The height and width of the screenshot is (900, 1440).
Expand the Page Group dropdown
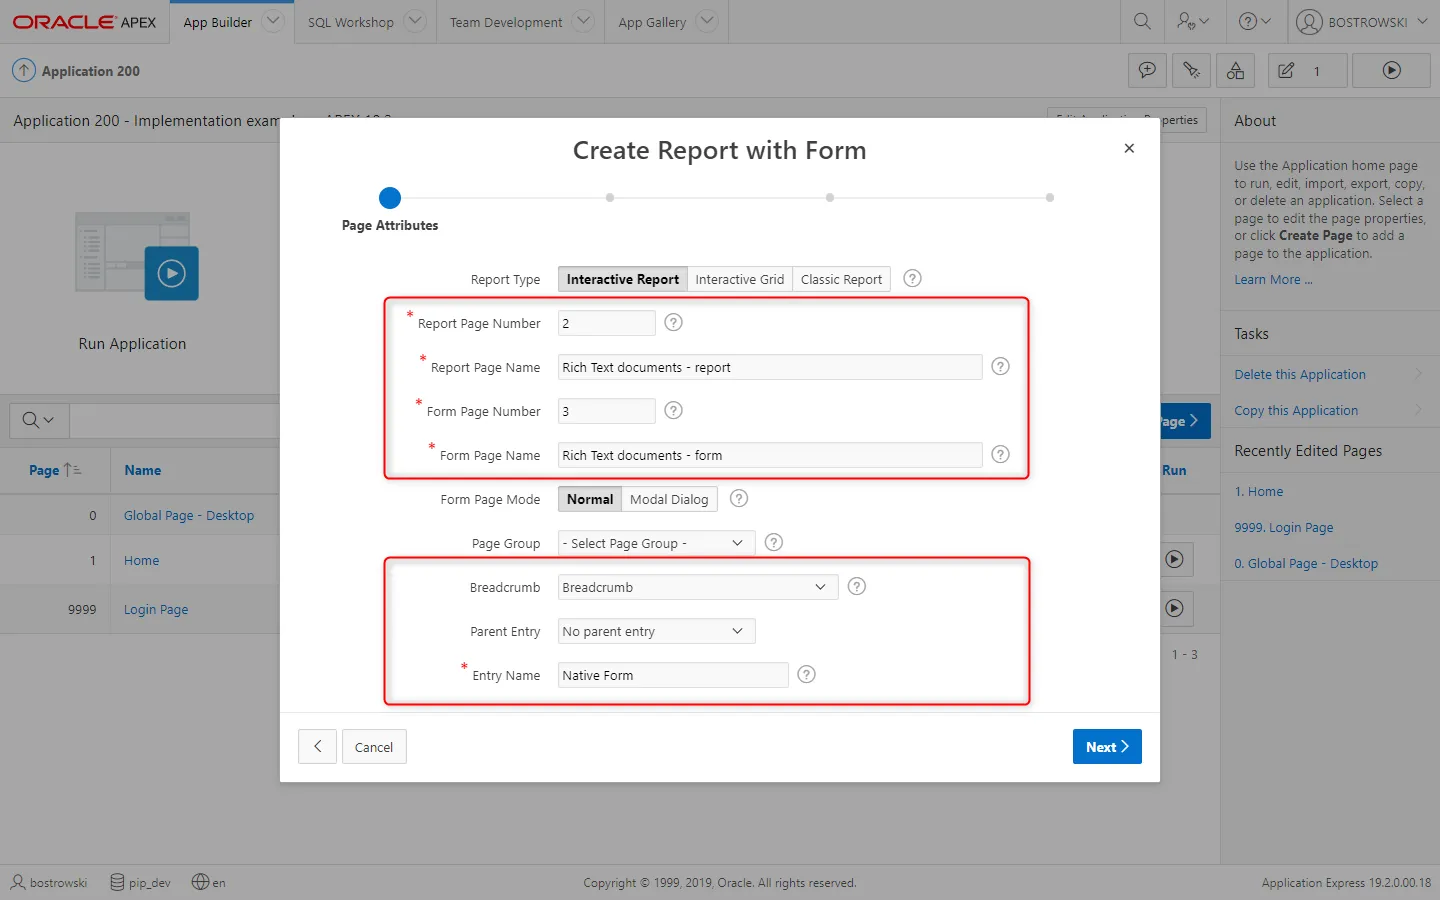click(x=656, y=543)
